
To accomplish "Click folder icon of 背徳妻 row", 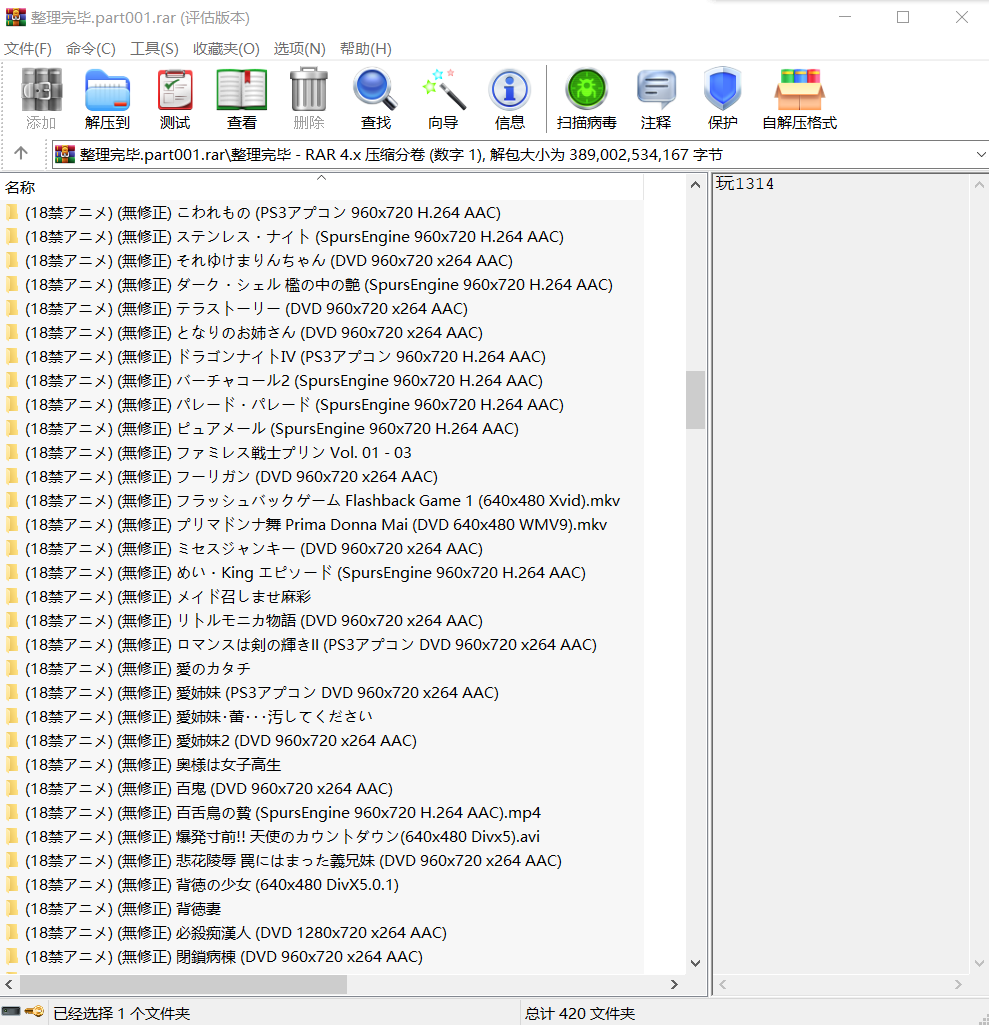I will 12,909.
